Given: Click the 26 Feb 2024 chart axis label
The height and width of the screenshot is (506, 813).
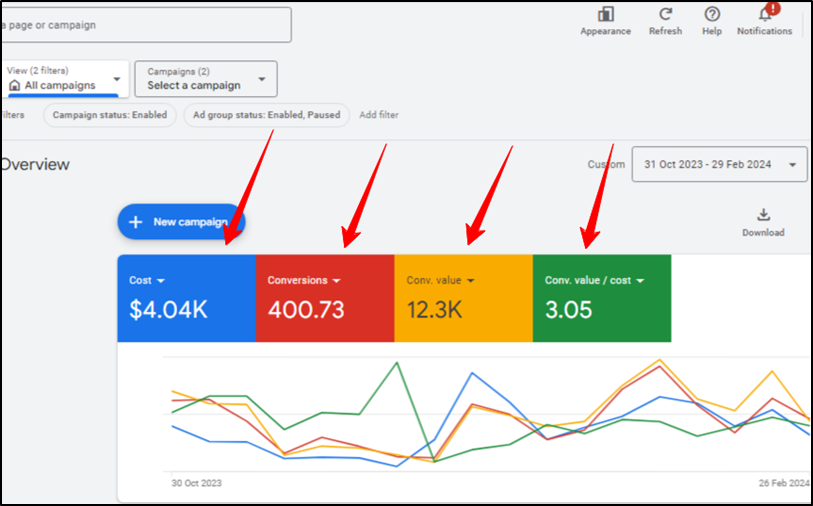Looking at the screenshot, I should [784, 483].
